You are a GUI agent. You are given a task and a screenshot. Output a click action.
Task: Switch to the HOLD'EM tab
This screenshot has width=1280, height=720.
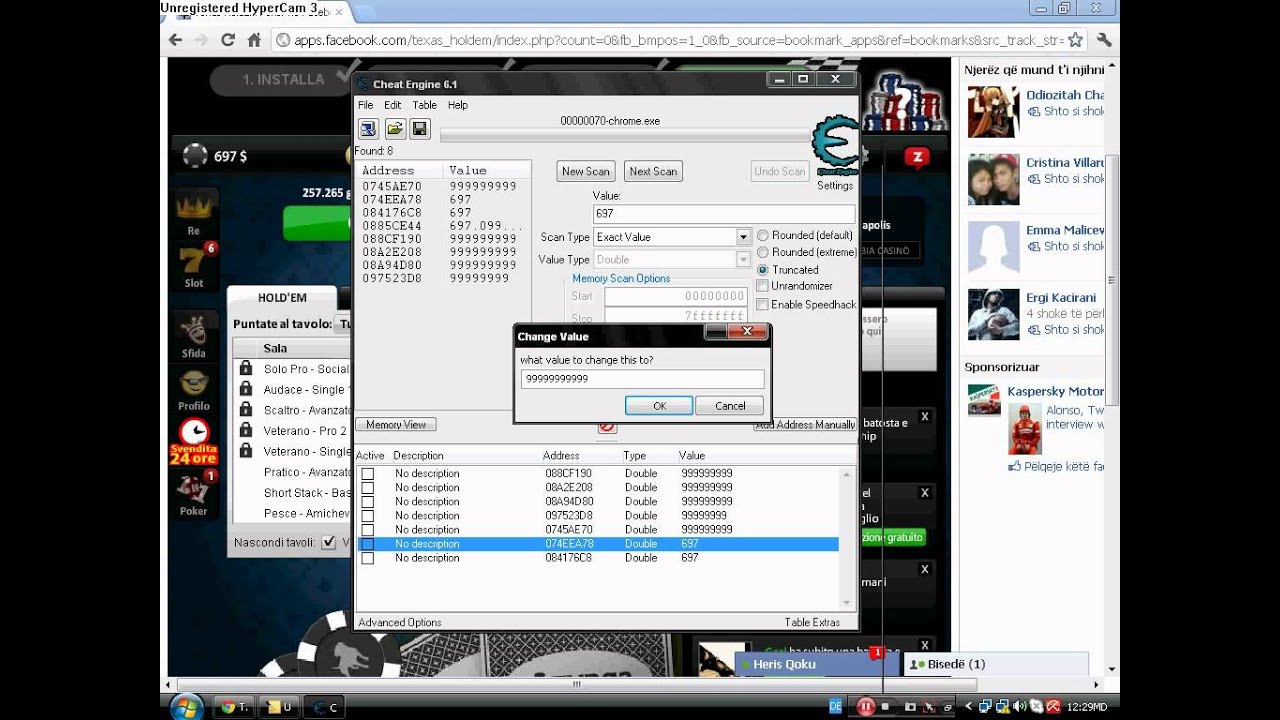tap(282, 298)
